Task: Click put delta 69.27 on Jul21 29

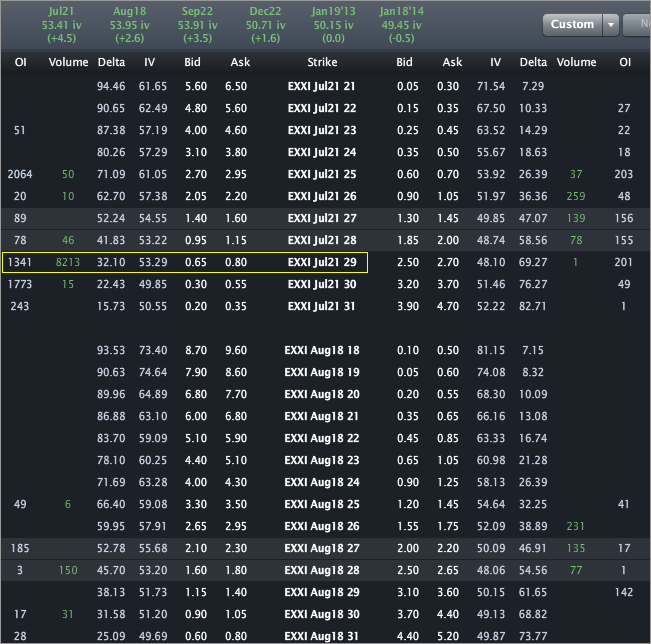Action: [533, 262]
